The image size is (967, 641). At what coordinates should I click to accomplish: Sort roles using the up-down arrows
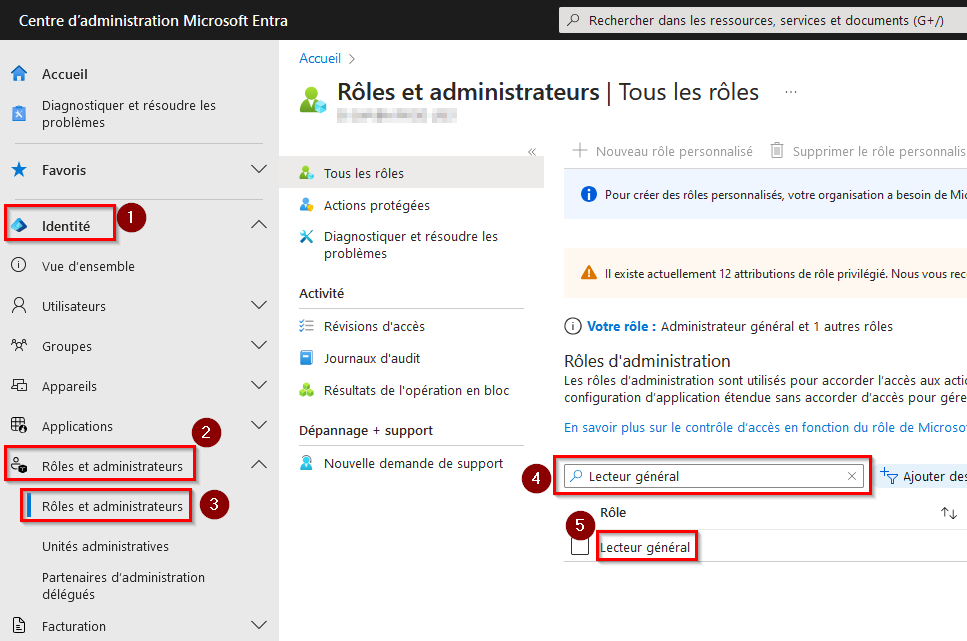(x=948, y=513)
